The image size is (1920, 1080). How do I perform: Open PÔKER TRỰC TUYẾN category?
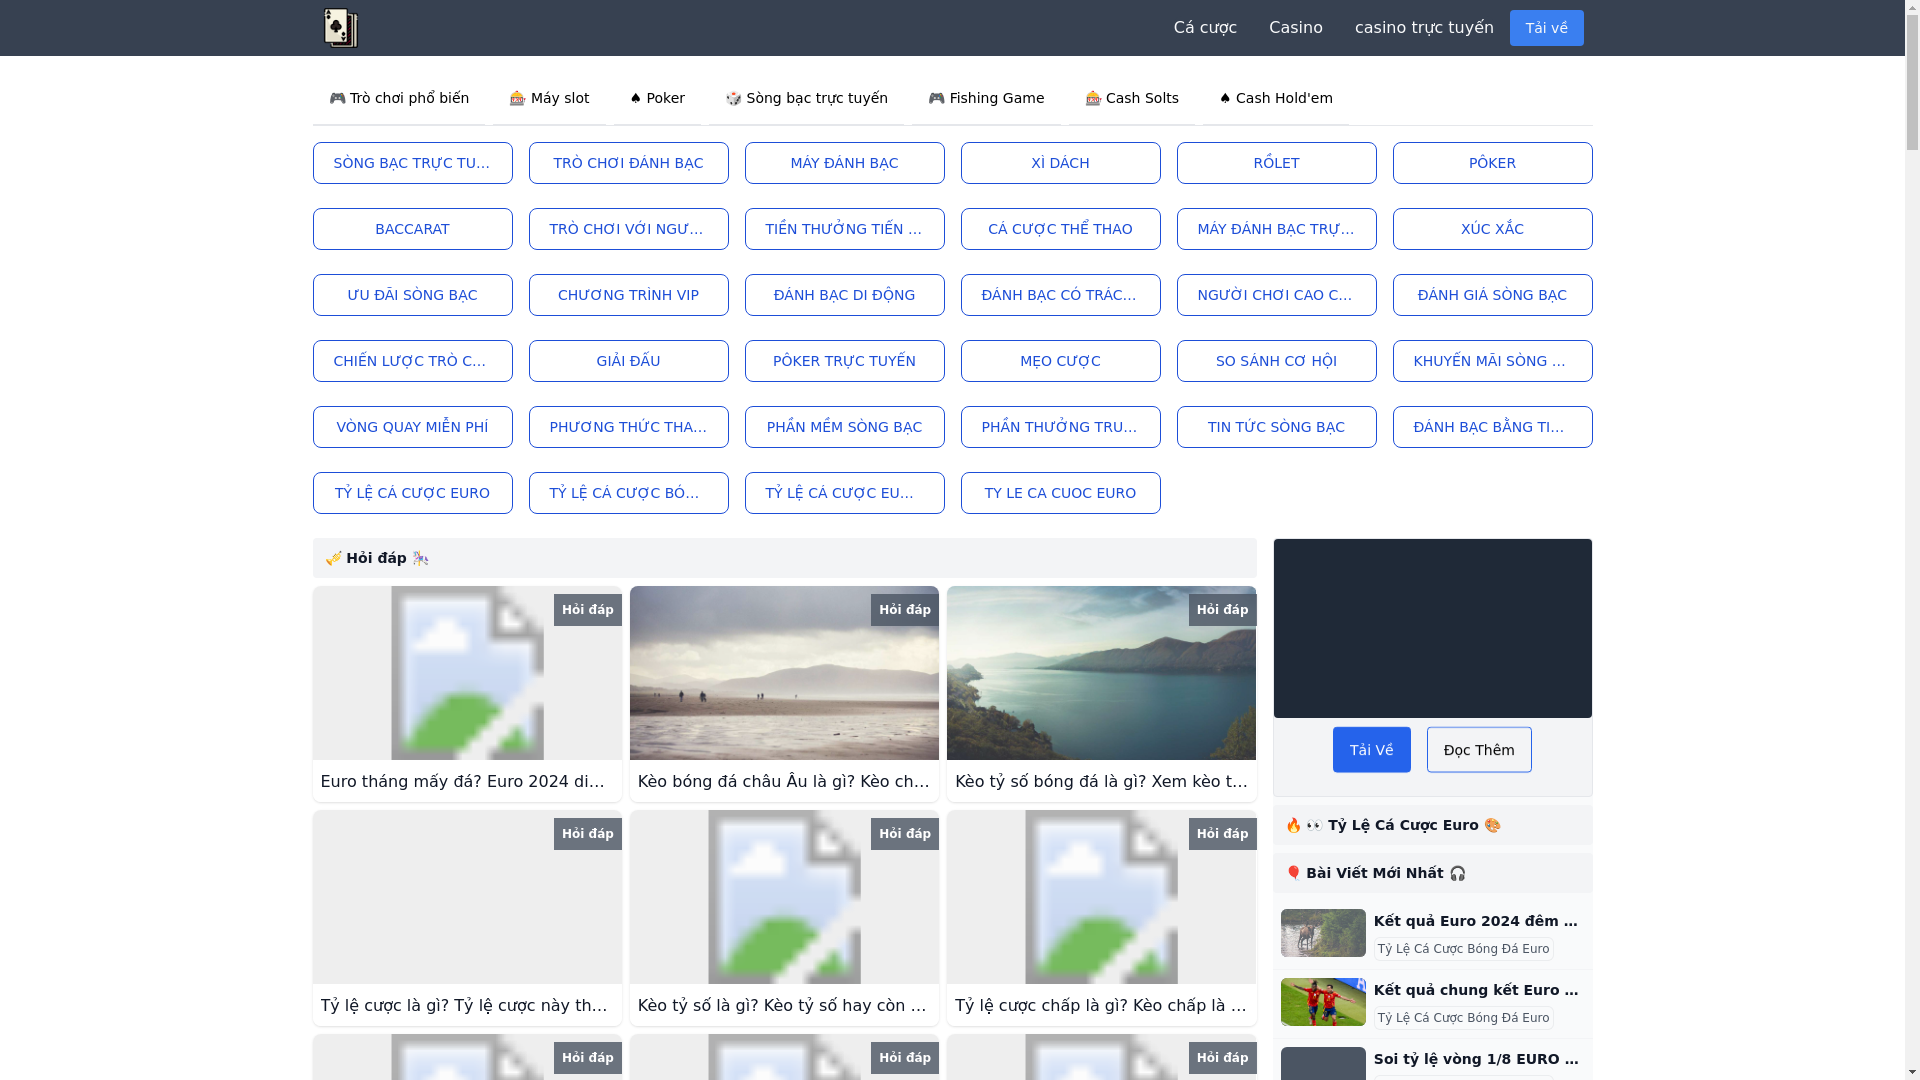tap(845, 361)
